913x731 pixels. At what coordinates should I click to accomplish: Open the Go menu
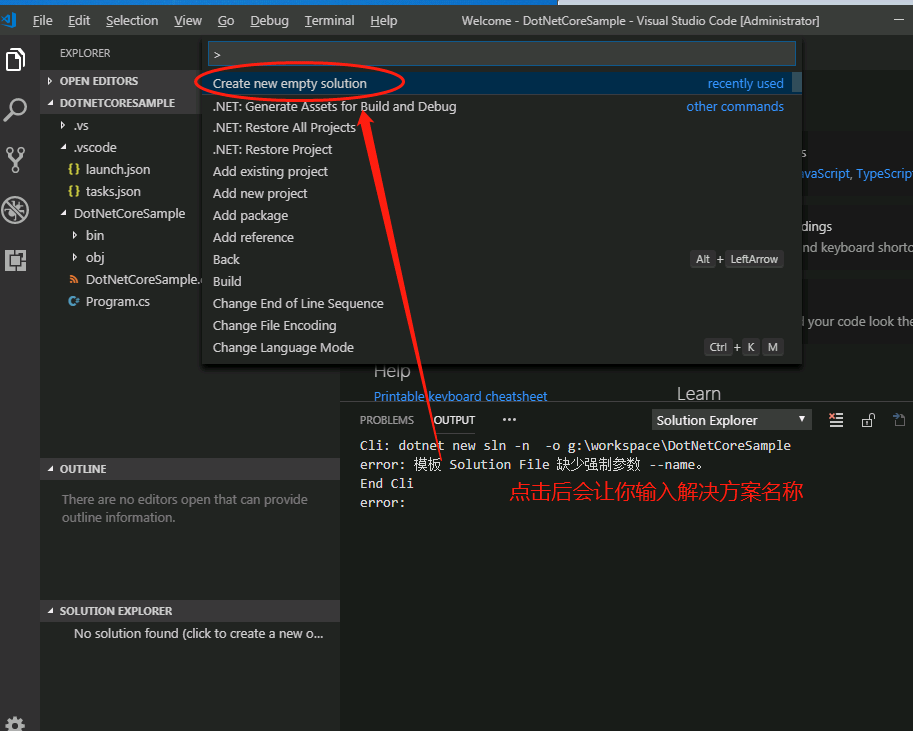click(x=226, y=20)
